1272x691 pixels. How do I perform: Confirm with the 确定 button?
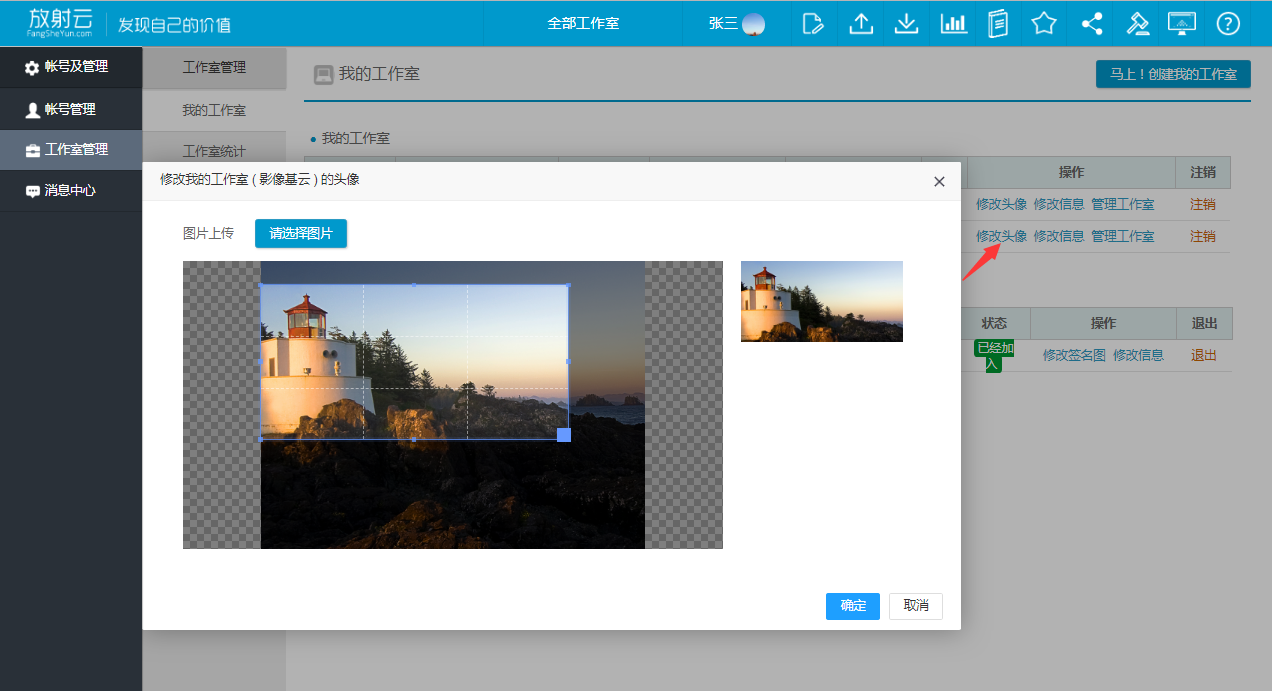tap(853, 606)
